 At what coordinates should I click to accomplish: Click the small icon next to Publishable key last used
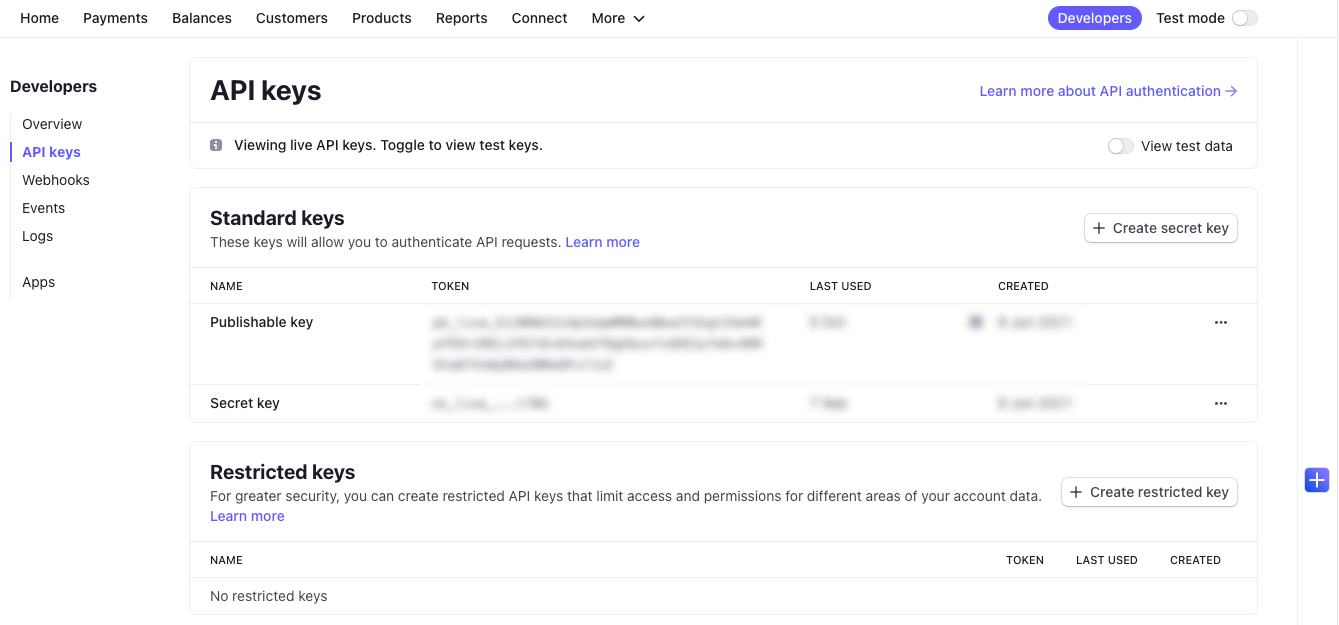tap(975, 322)
